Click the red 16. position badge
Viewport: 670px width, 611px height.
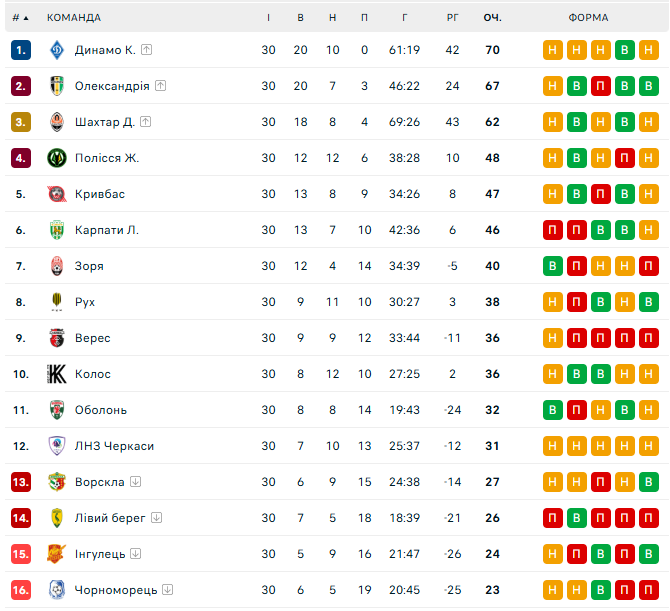pos(21,590)
